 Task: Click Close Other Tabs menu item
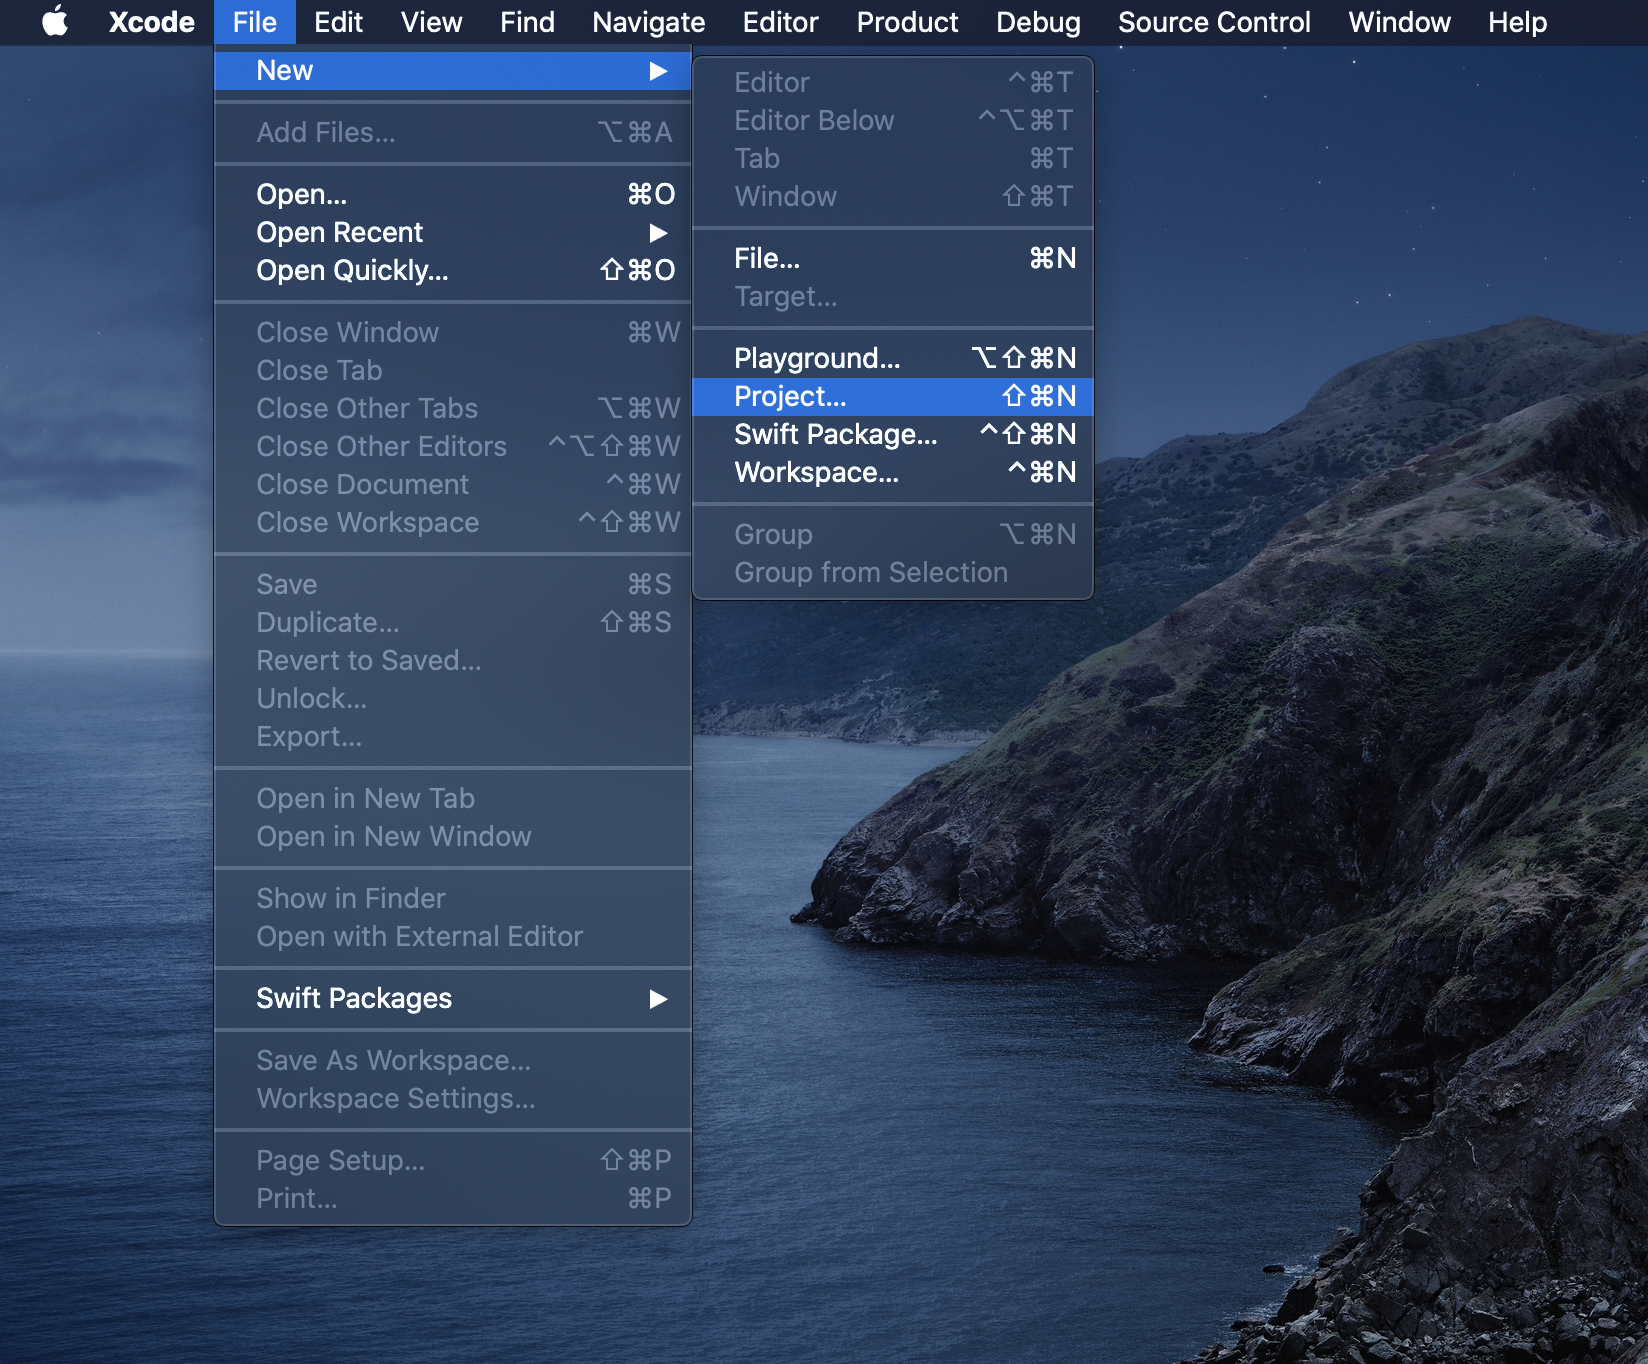453,409
